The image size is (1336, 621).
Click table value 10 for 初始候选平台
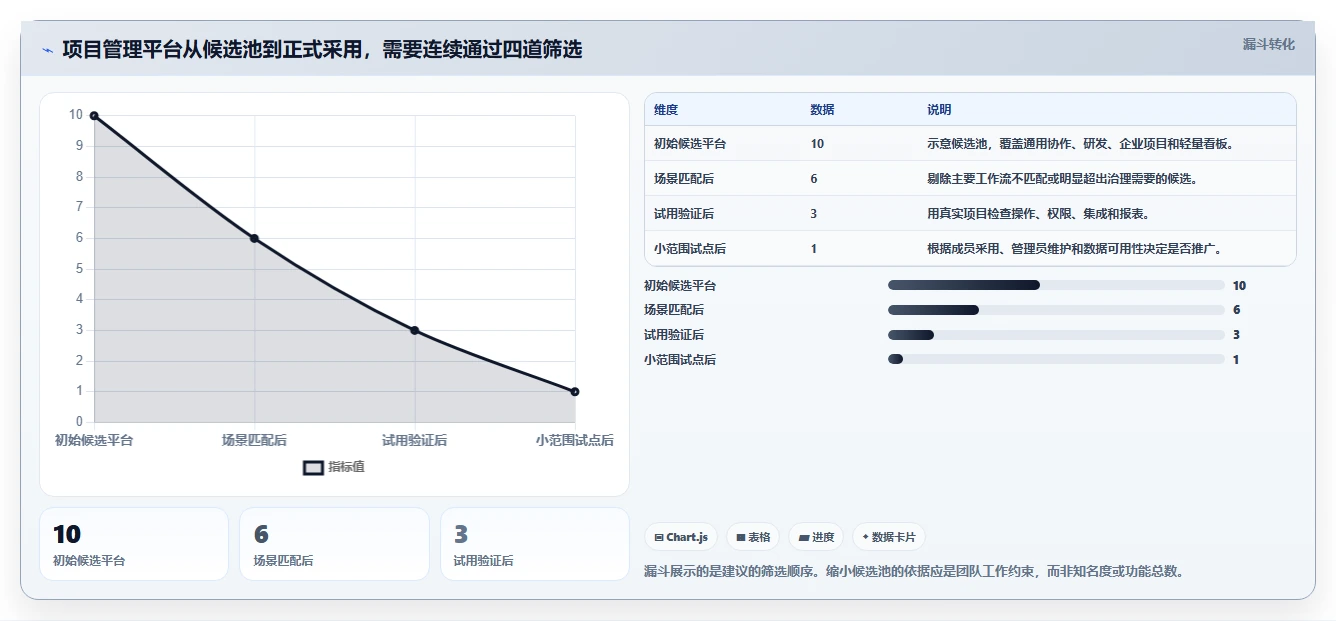[x=817, y=144]
